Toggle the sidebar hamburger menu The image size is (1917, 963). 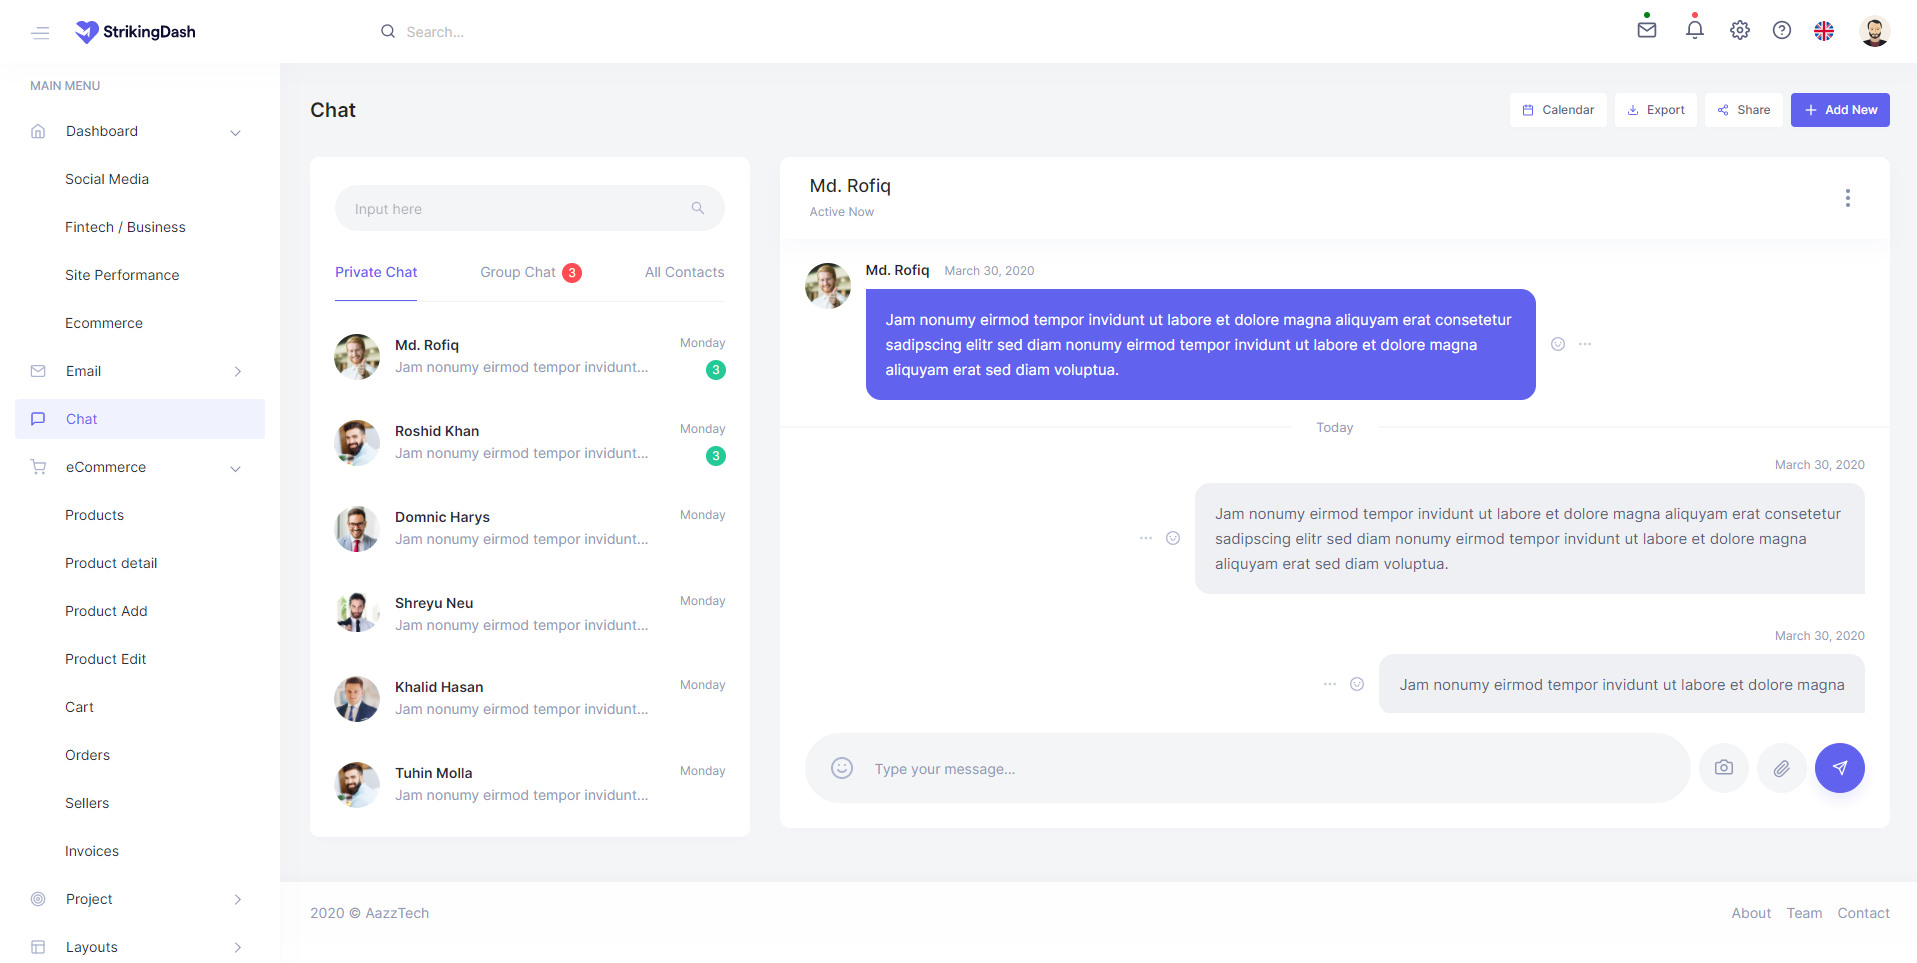(40, 33)
